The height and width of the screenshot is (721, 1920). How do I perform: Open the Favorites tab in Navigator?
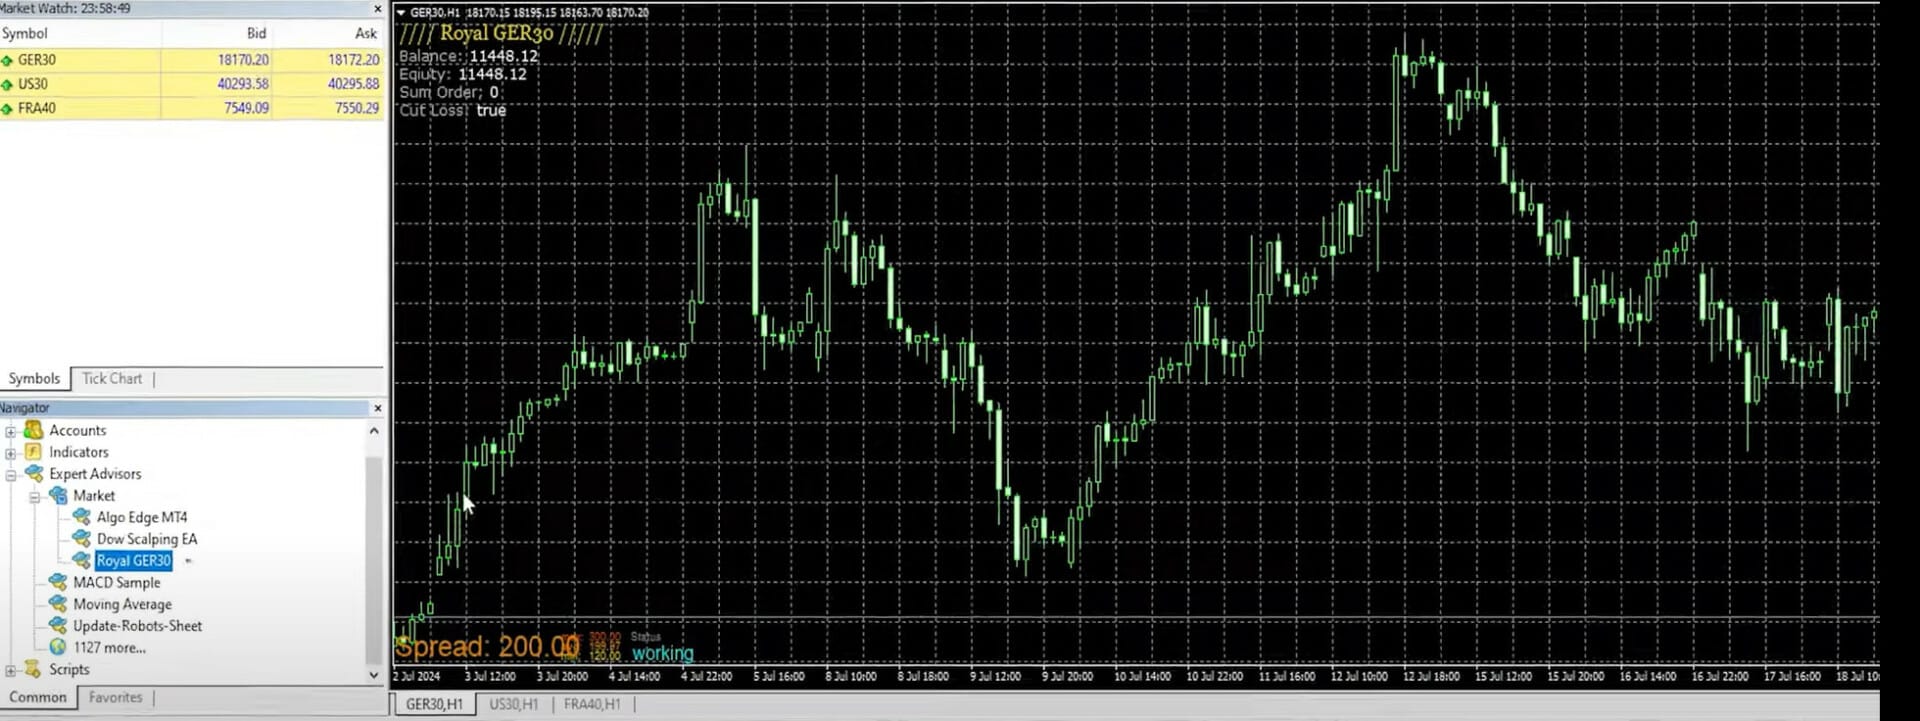(x=115, y=698)
